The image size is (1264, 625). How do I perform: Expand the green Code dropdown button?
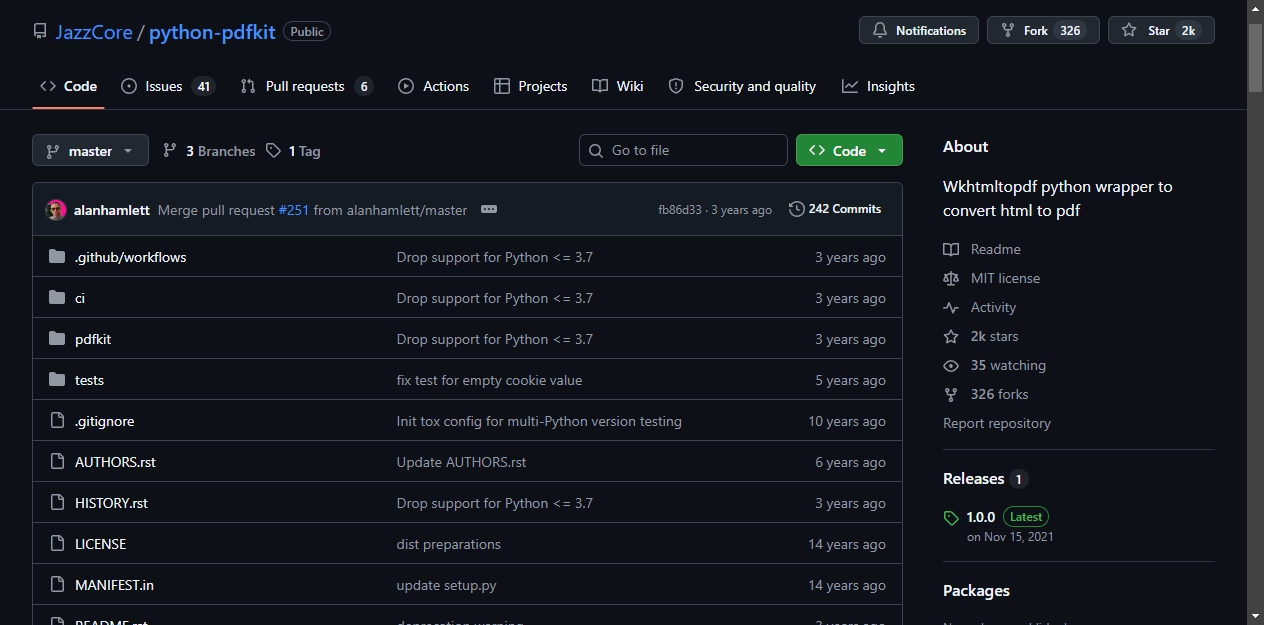(849, 150)
